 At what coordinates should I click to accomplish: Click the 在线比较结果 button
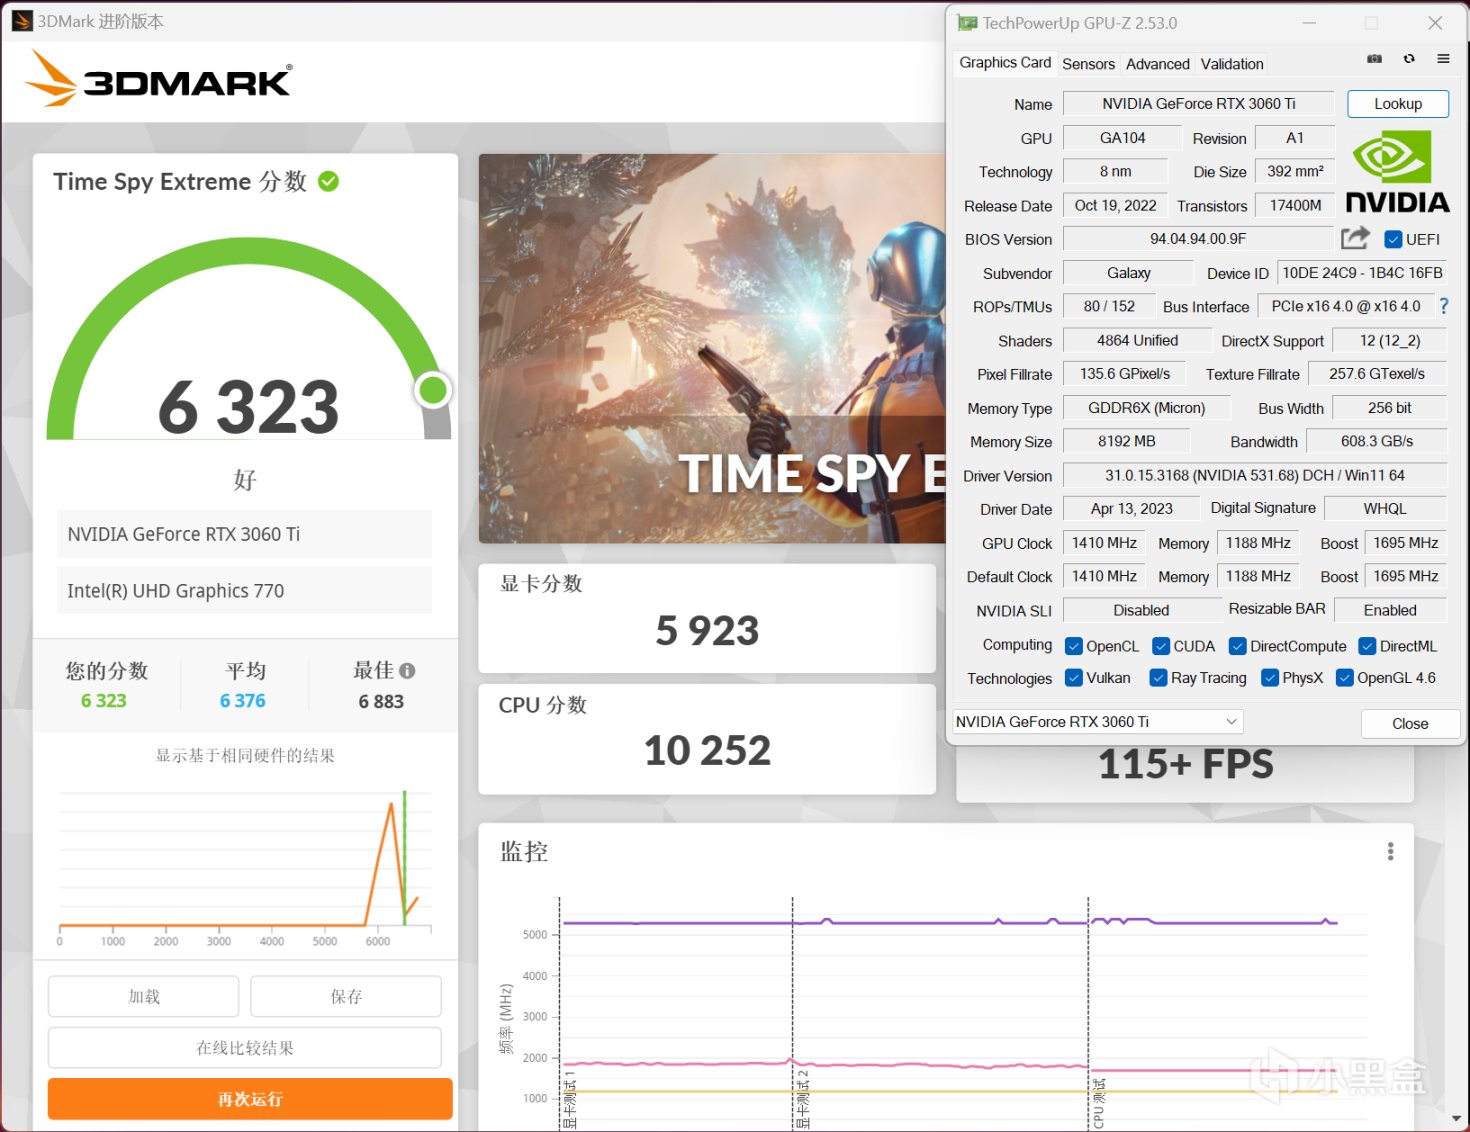click(245, 1048)
